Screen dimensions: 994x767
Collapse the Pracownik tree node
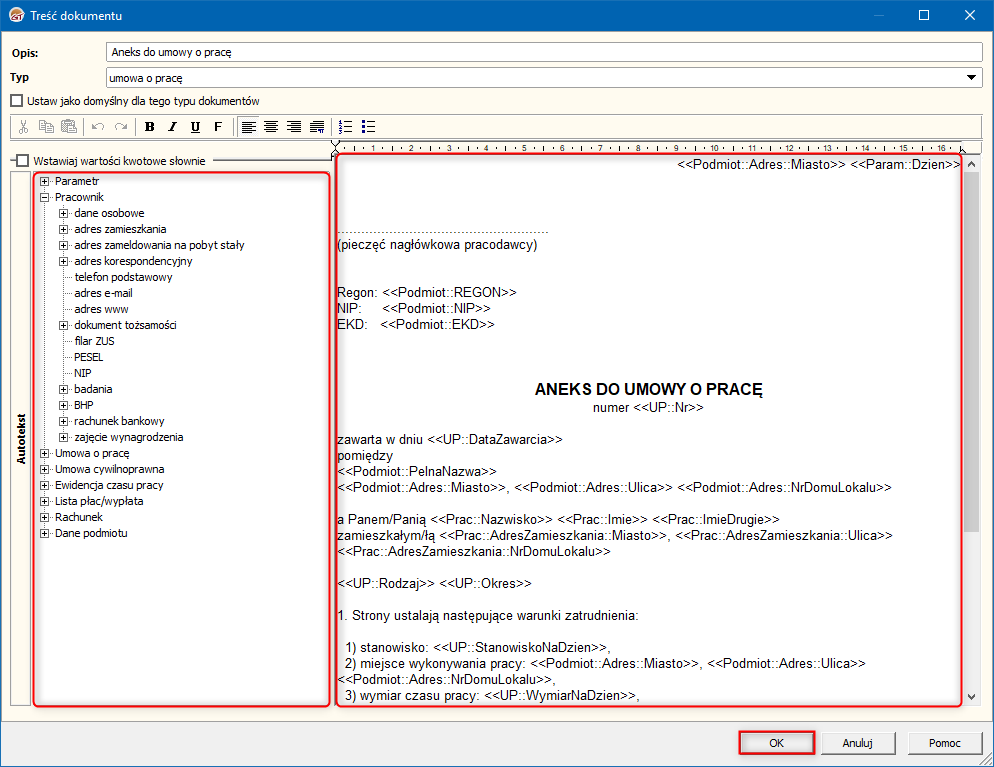[x=44, y=197]
